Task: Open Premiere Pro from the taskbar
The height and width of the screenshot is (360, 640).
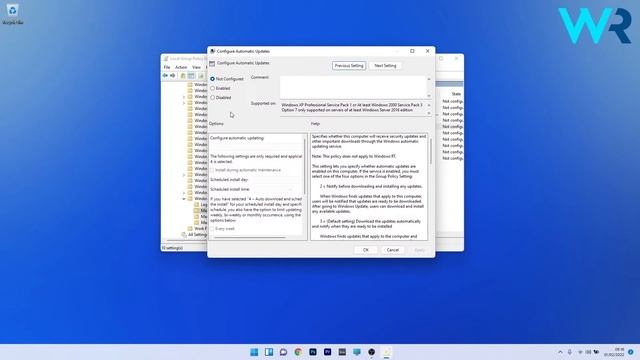Action: [327, 352]
